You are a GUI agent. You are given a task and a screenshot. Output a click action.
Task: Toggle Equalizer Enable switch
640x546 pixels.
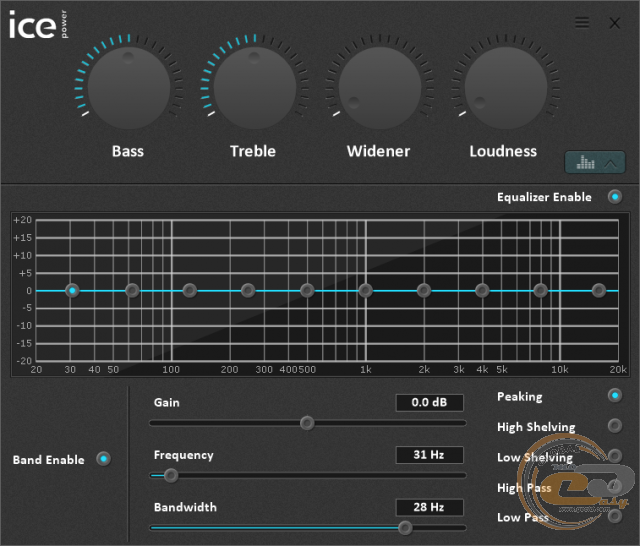coord(615,197)
